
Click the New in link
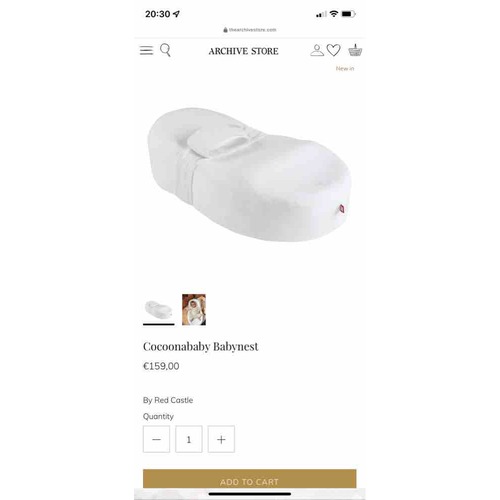(x=345, y=68)
